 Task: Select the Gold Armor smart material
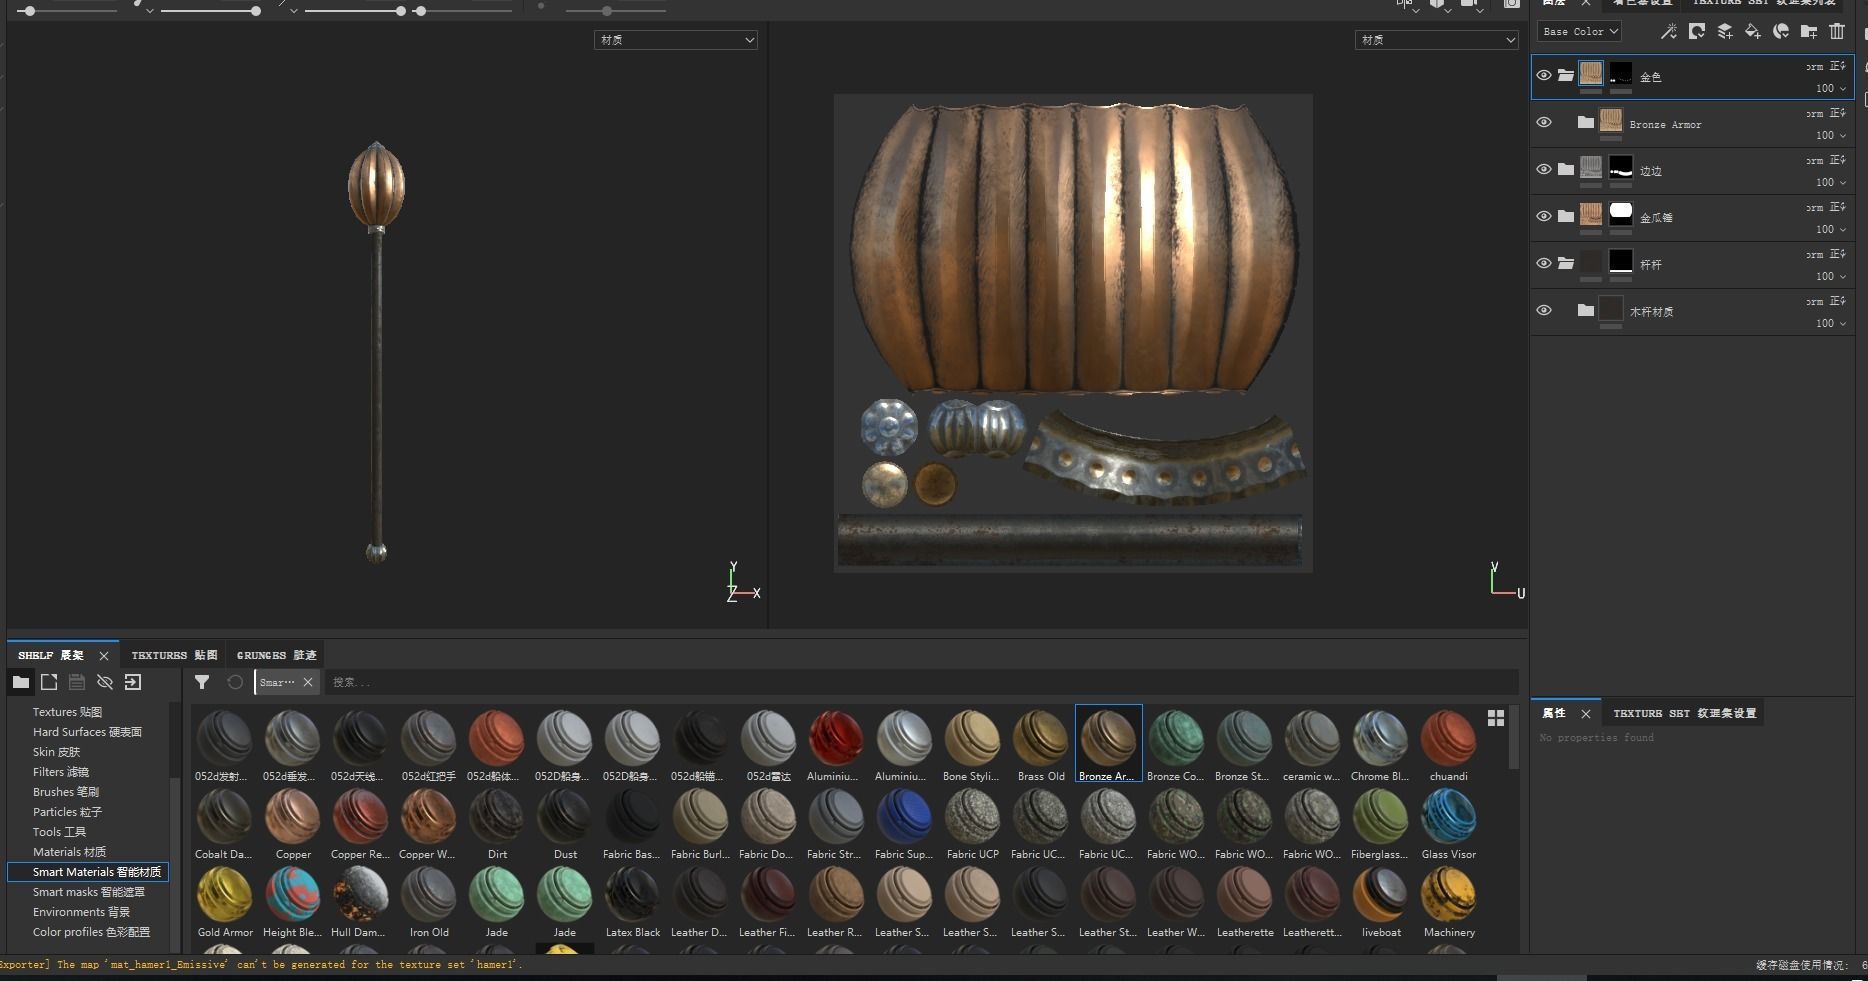(x=225, y=896)
